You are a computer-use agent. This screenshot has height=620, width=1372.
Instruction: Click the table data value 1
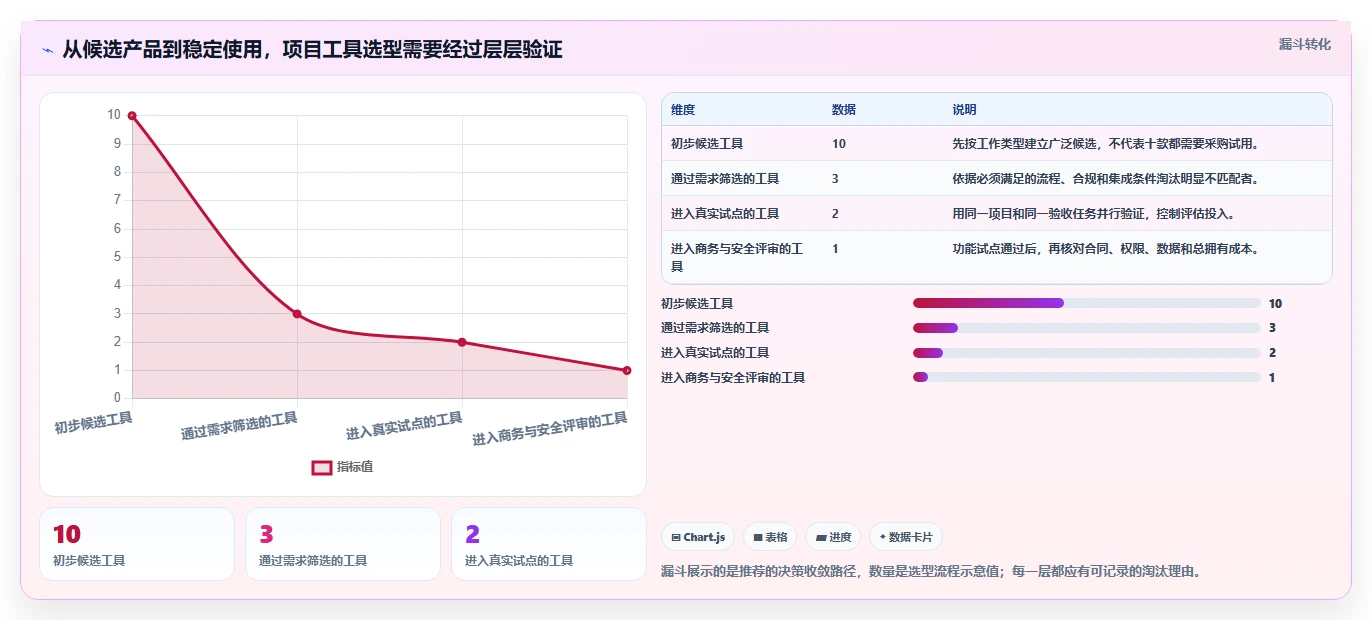click(x=836, y=249)
